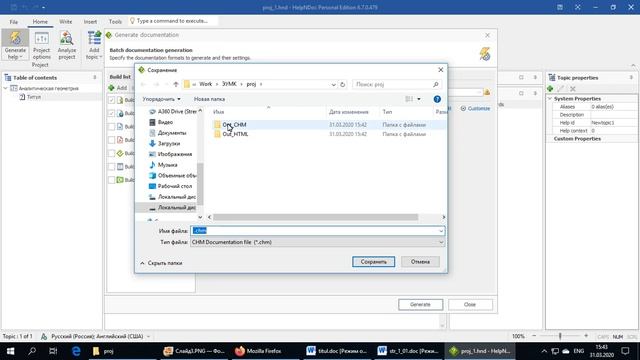Select A360 Drive in navigation pane

173,111
